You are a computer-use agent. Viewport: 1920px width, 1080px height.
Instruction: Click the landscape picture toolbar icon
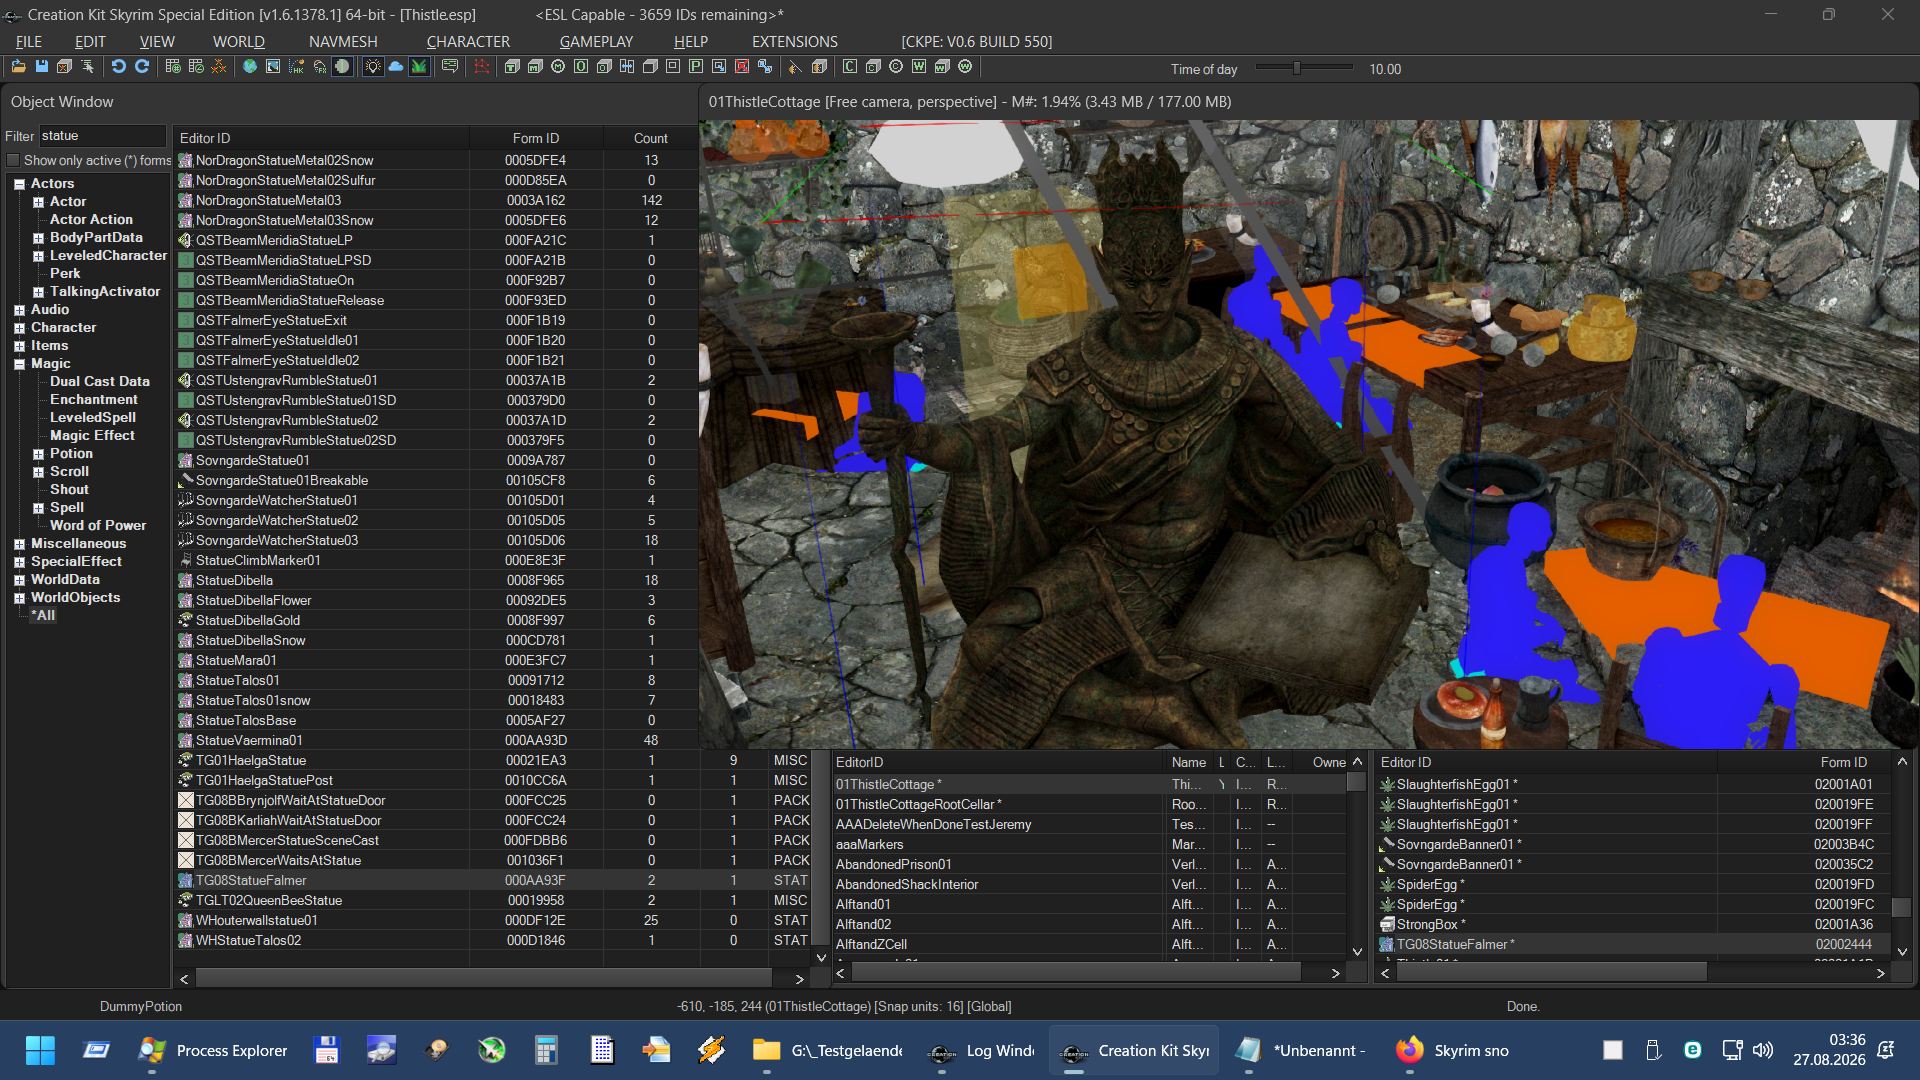point(273,67)
